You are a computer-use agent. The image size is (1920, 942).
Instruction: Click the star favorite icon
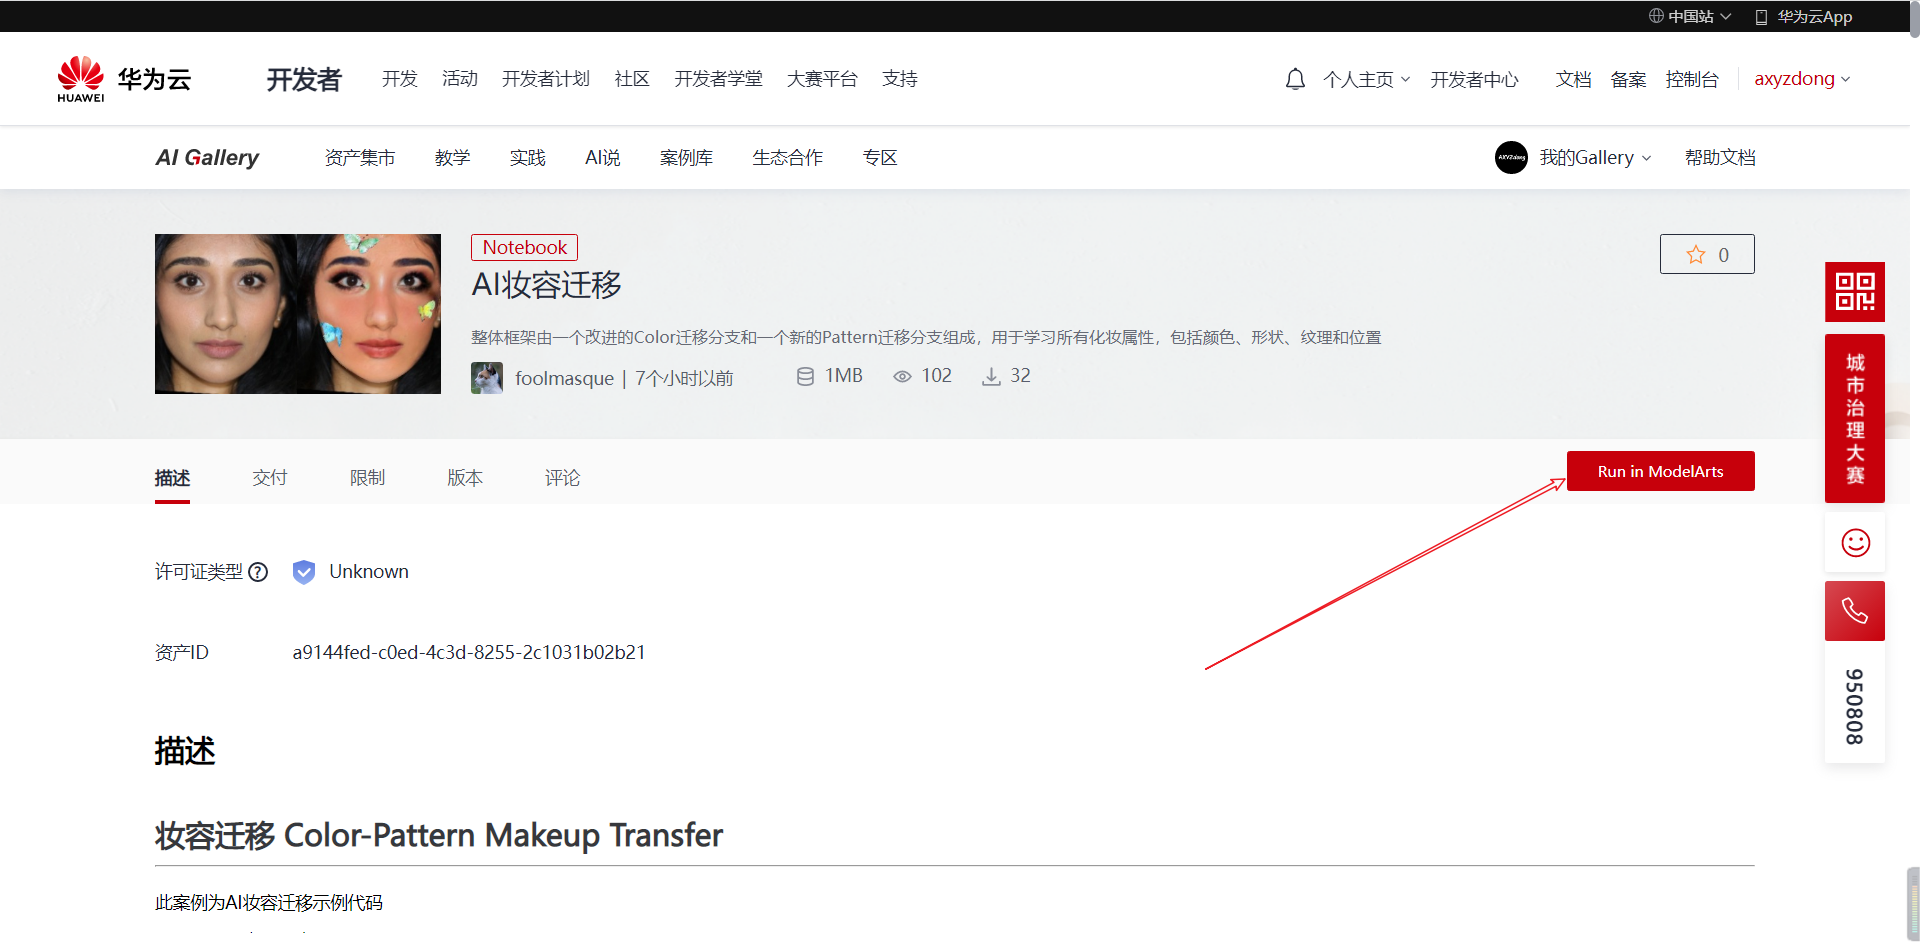1696,255
